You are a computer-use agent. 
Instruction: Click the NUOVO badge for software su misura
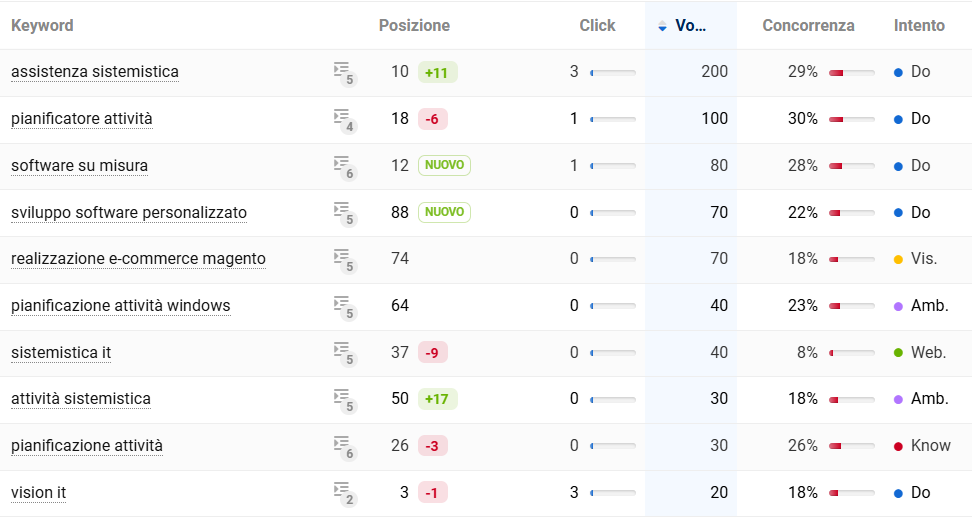[x=444, y=165]
